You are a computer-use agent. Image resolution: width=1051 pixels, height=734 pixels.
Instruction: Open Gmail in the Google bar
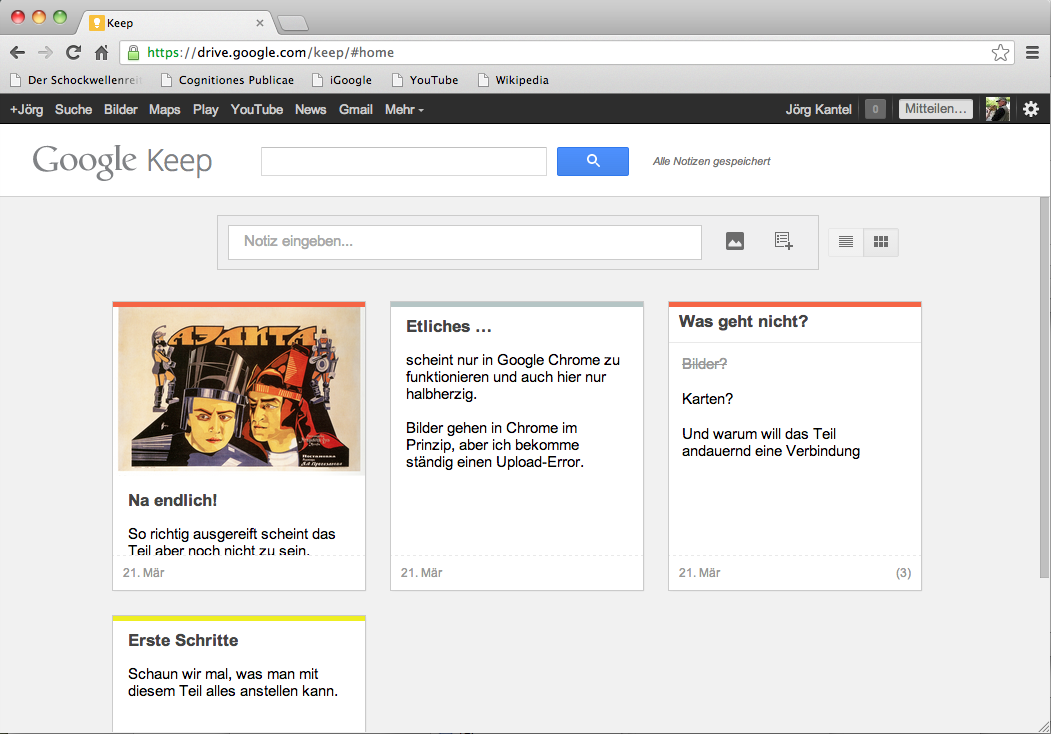point(355,109)
